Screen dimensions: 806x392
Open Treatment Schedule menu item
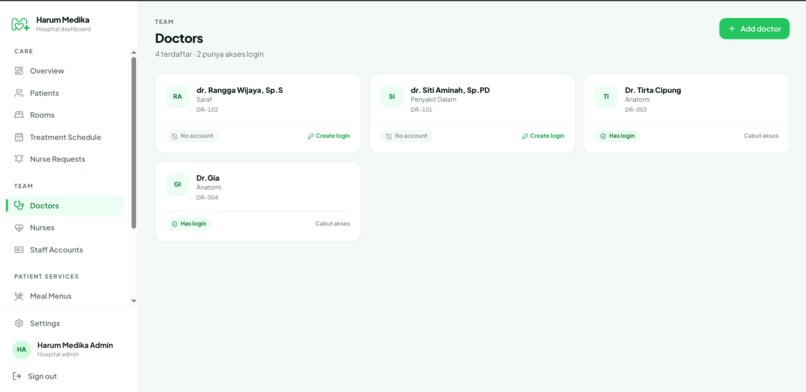(x=65, y=137)
